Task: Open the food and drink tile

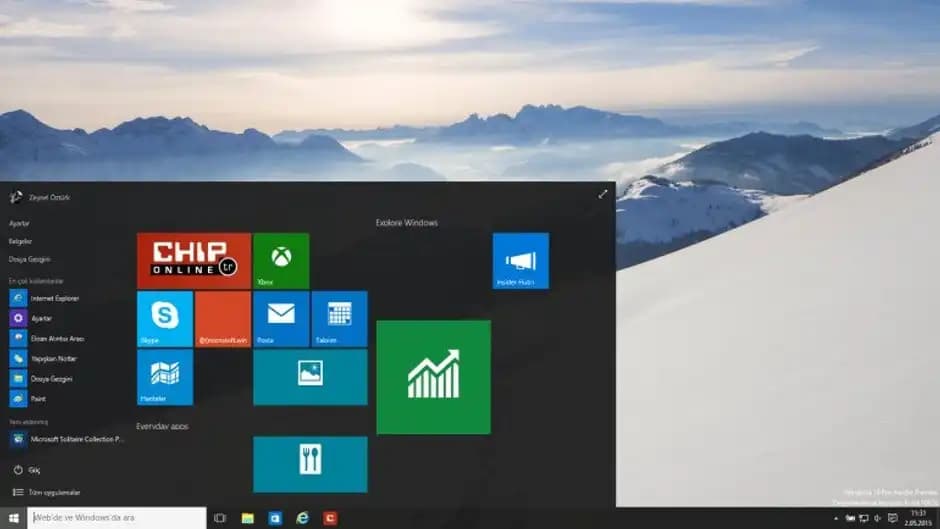Action: click(x=310, y=463)
